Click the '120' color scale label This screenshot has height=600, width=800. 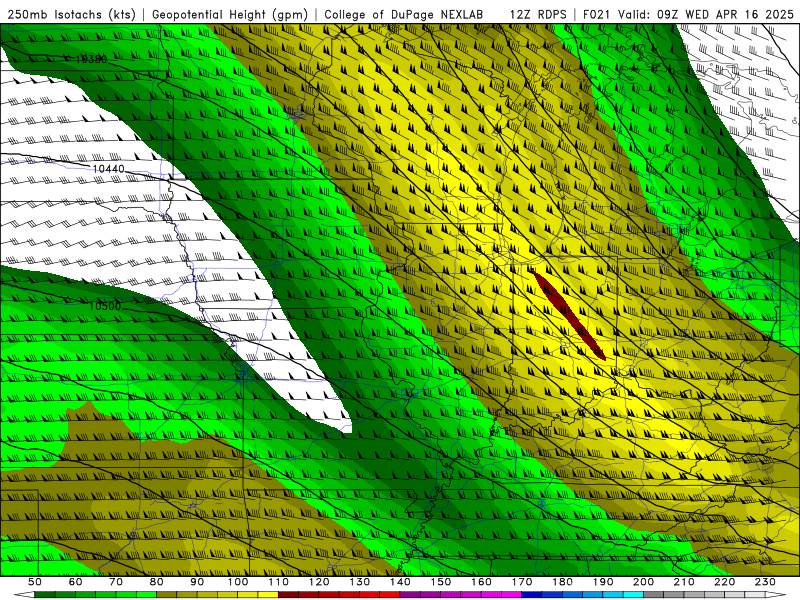pyautogui.click(x=319, y=582)
